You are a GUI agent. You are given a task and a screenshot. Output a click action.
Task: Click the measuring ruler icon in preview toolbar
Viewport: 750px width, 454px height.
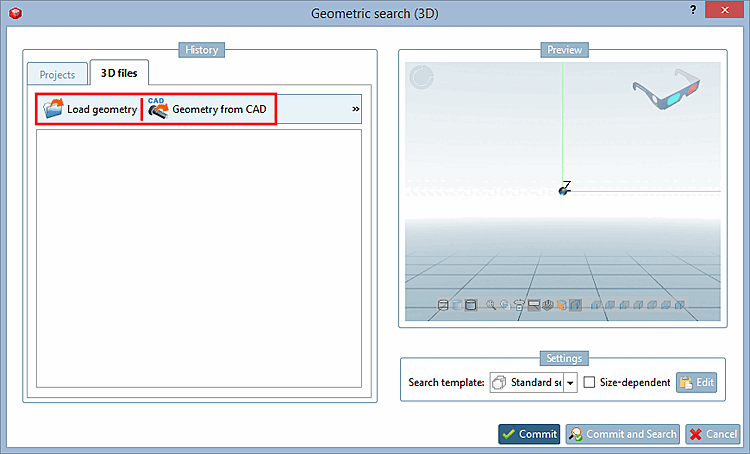click(x=534, y=305)
